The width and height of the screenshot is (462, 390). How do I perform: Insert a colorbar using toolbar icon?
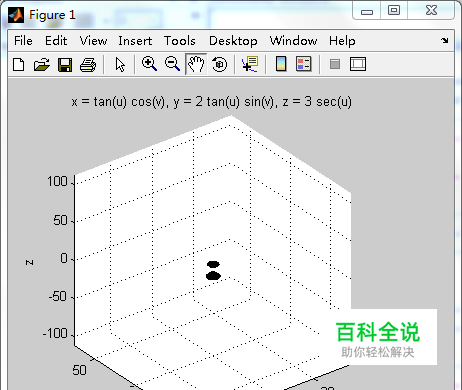pos(281,64)
